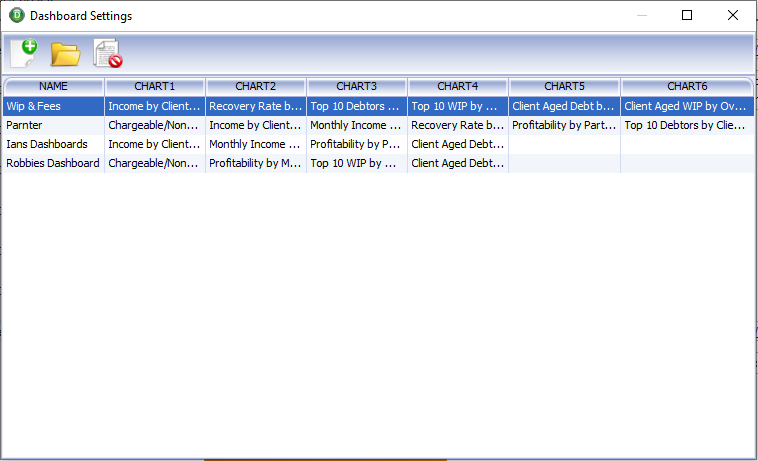This screenshot has height=461, width=758.
Task: Click the delete dashboard icon with red sign
Action: pyautogui.click(x=107, y=53)
